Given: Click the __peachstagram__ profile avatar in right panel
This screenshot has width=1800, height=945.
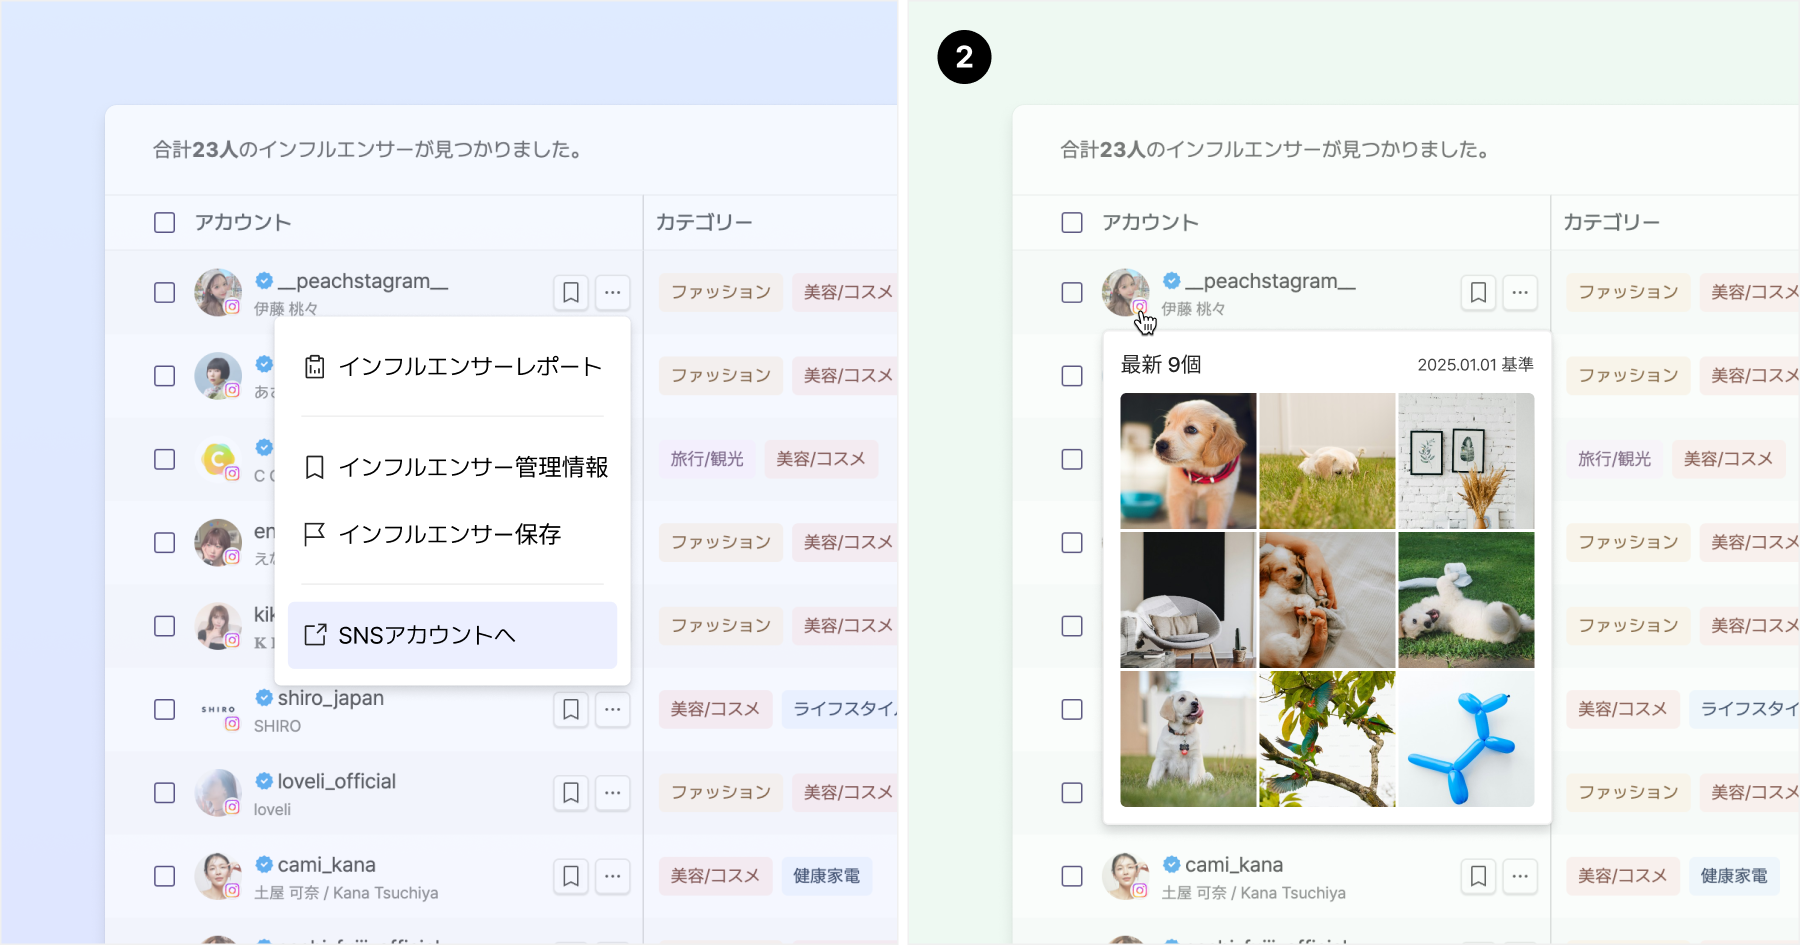Looking at the screenshot, I should 1125,292.
